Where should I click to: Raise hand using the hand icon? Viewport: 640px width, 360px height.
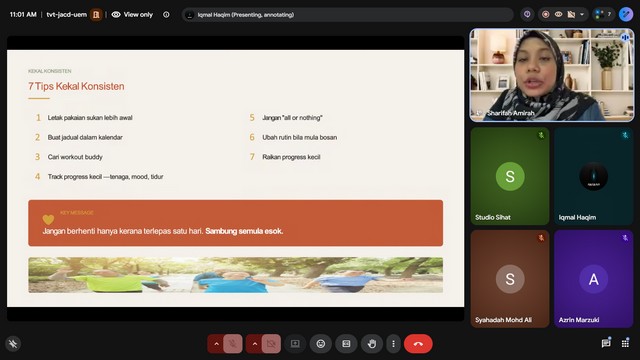371,344
